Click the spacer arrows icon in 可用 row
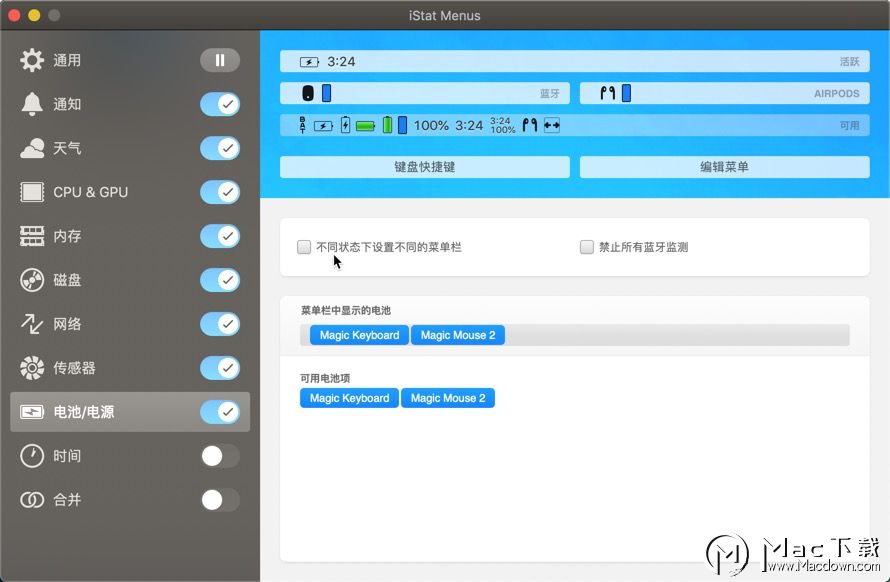This screenshot has height=582, width=890. (x=552, y=125)
